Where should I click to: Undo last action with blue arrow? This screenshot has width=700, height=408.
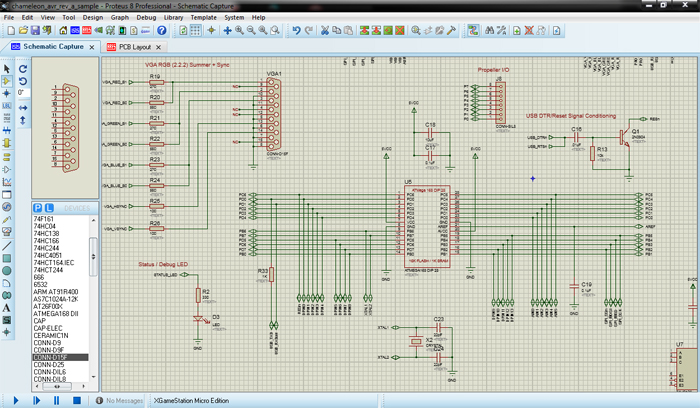[x=296, y=30]
